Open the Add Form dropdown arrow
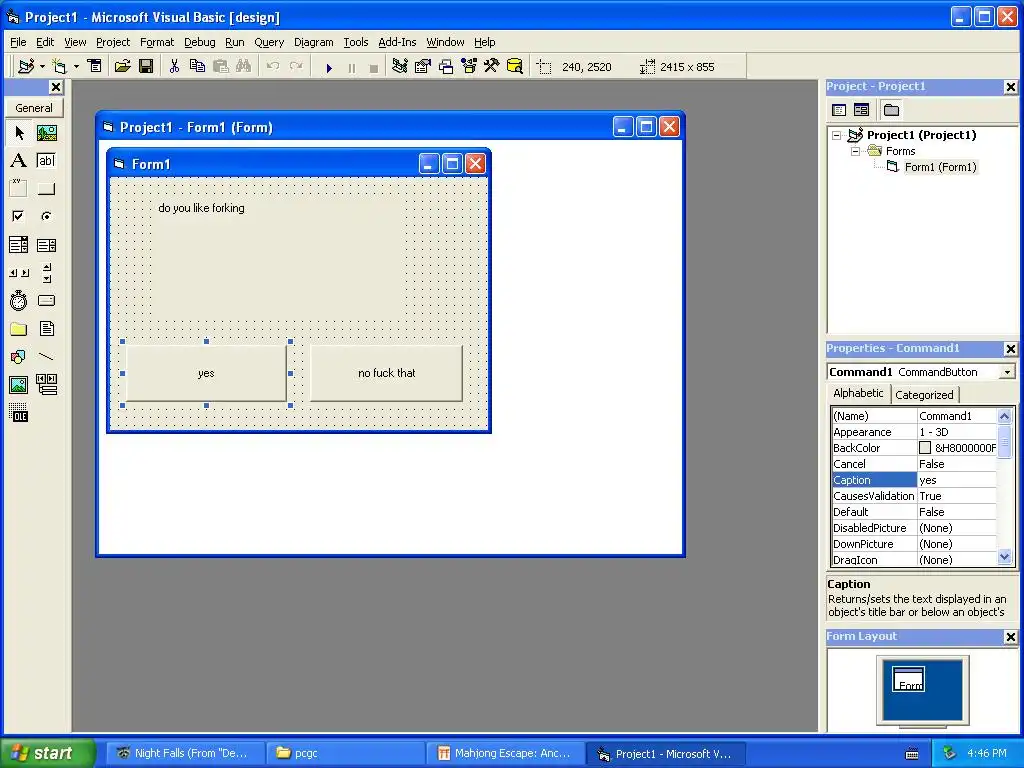The height and width of the screenshot is (768, 1024). click(76, 67)
